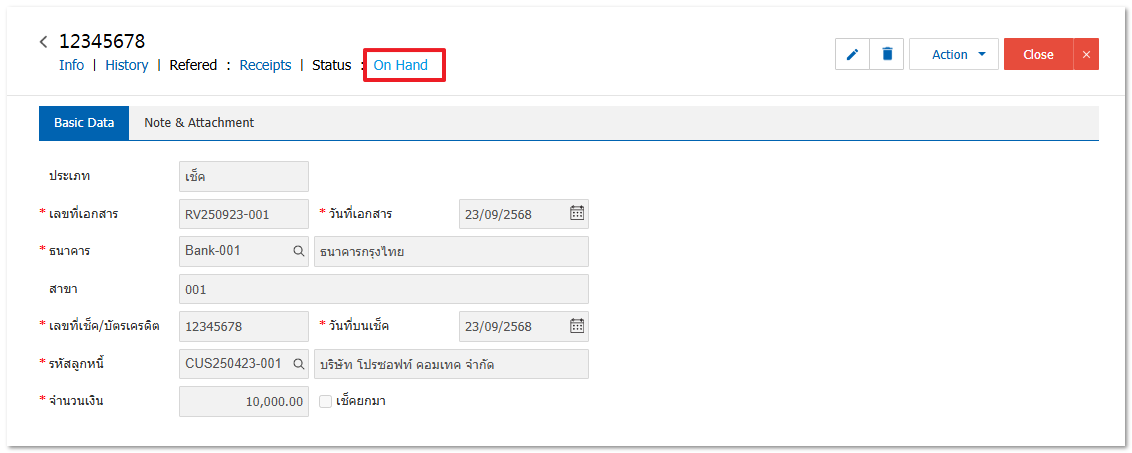Click the On Hand status link
Screen dimensions: 1132x453
tap(400, 65)
